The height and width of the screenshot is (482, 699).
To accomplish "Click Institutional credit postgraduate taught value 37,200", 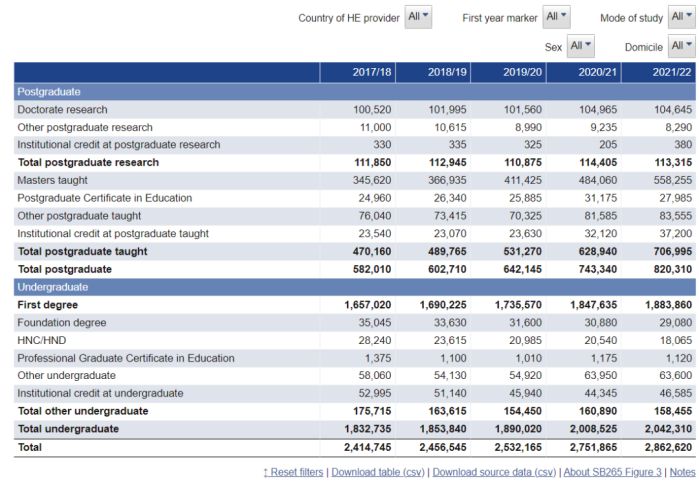I will 676,234.
